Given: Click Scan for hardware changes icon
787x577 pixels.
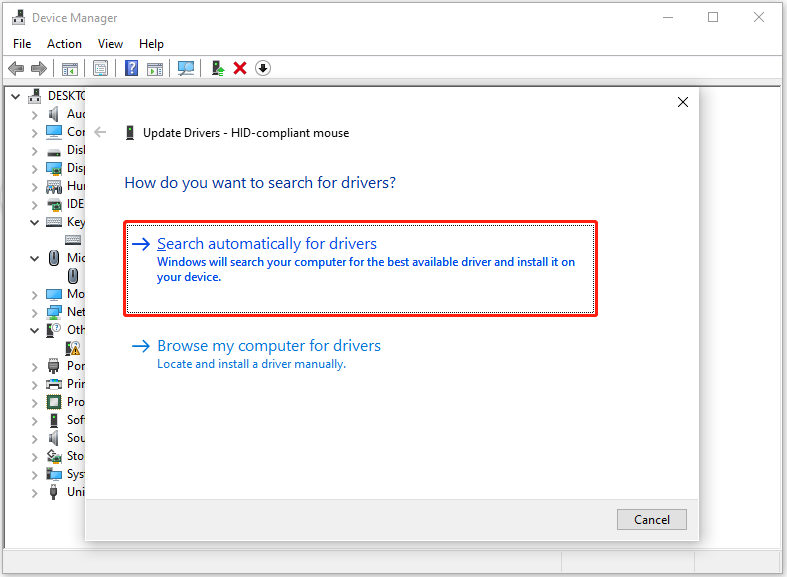Looking at the screenshot, I should pyautogui.click(x=186, y=68).
